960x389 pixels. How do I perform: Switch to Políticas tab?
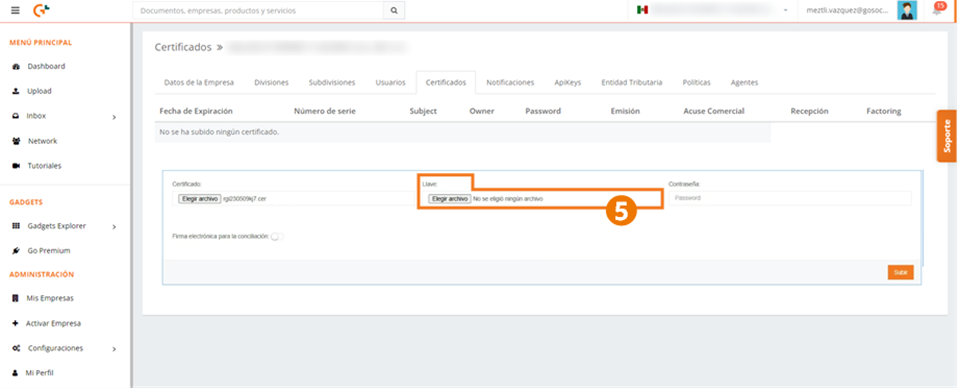tap(696, 83)
